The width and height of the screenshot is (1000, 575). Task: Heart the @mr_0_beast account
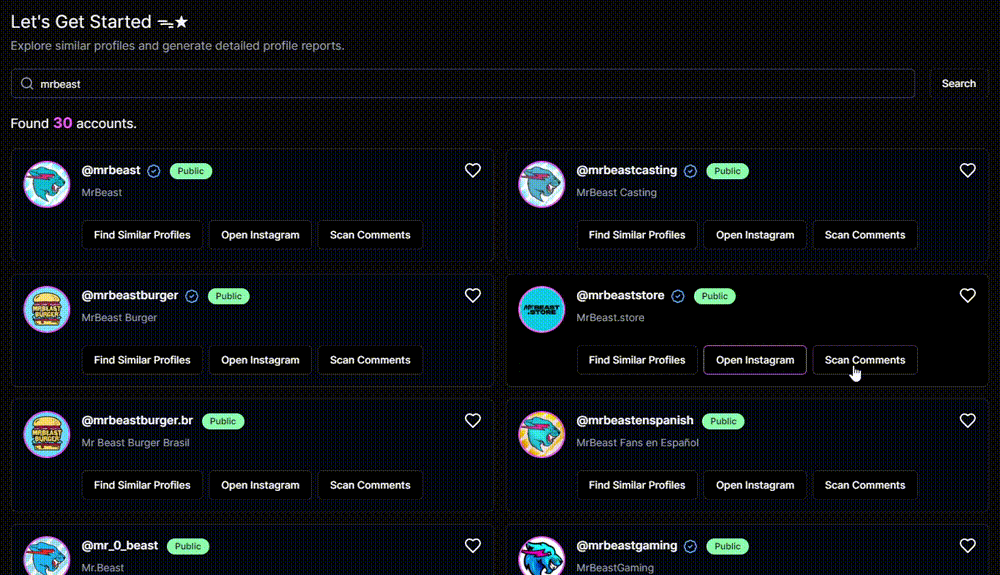(473, 545)
